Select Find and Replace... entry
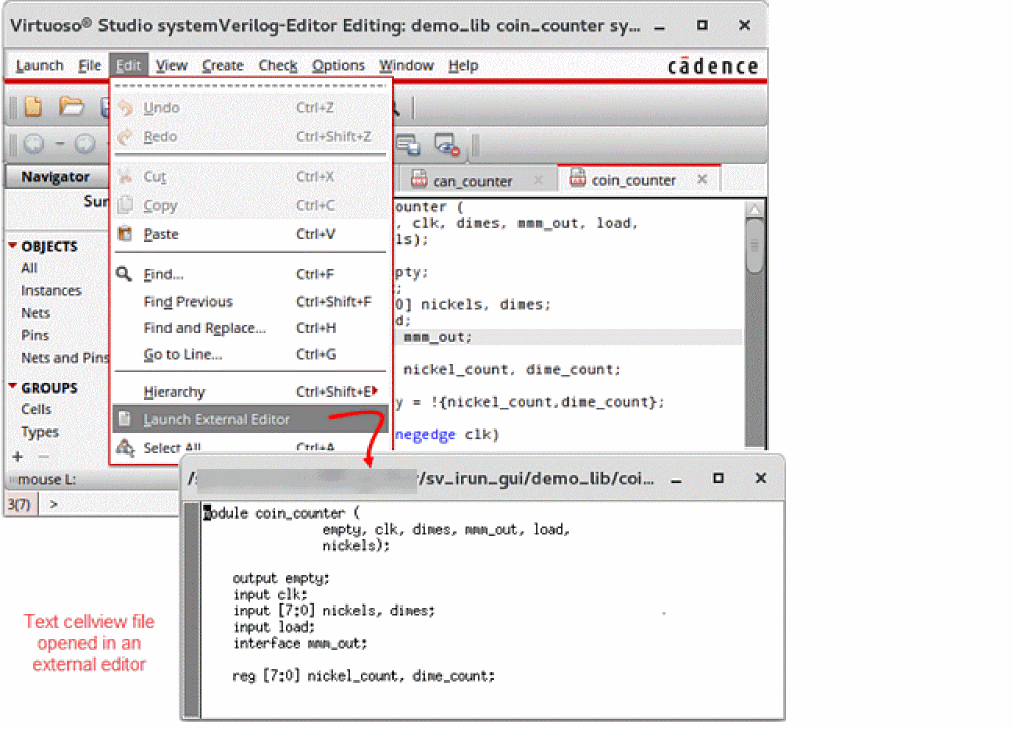Viewport: 1013px width, 729px height. (x=251, y=328)
